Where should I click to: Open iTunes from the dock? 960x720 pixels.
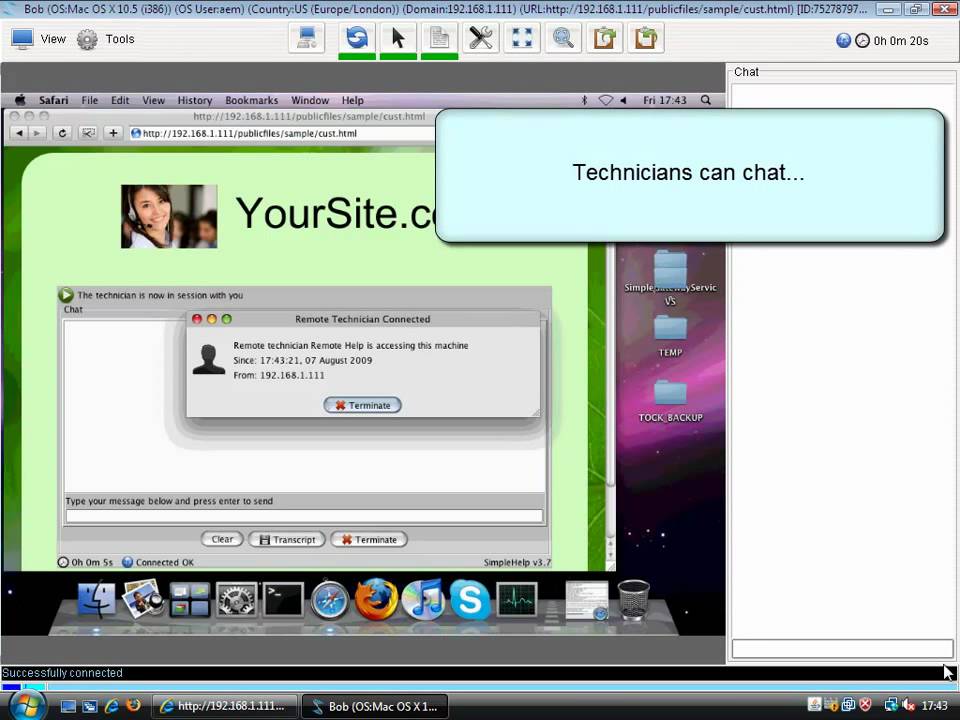(x=423, y=599)
